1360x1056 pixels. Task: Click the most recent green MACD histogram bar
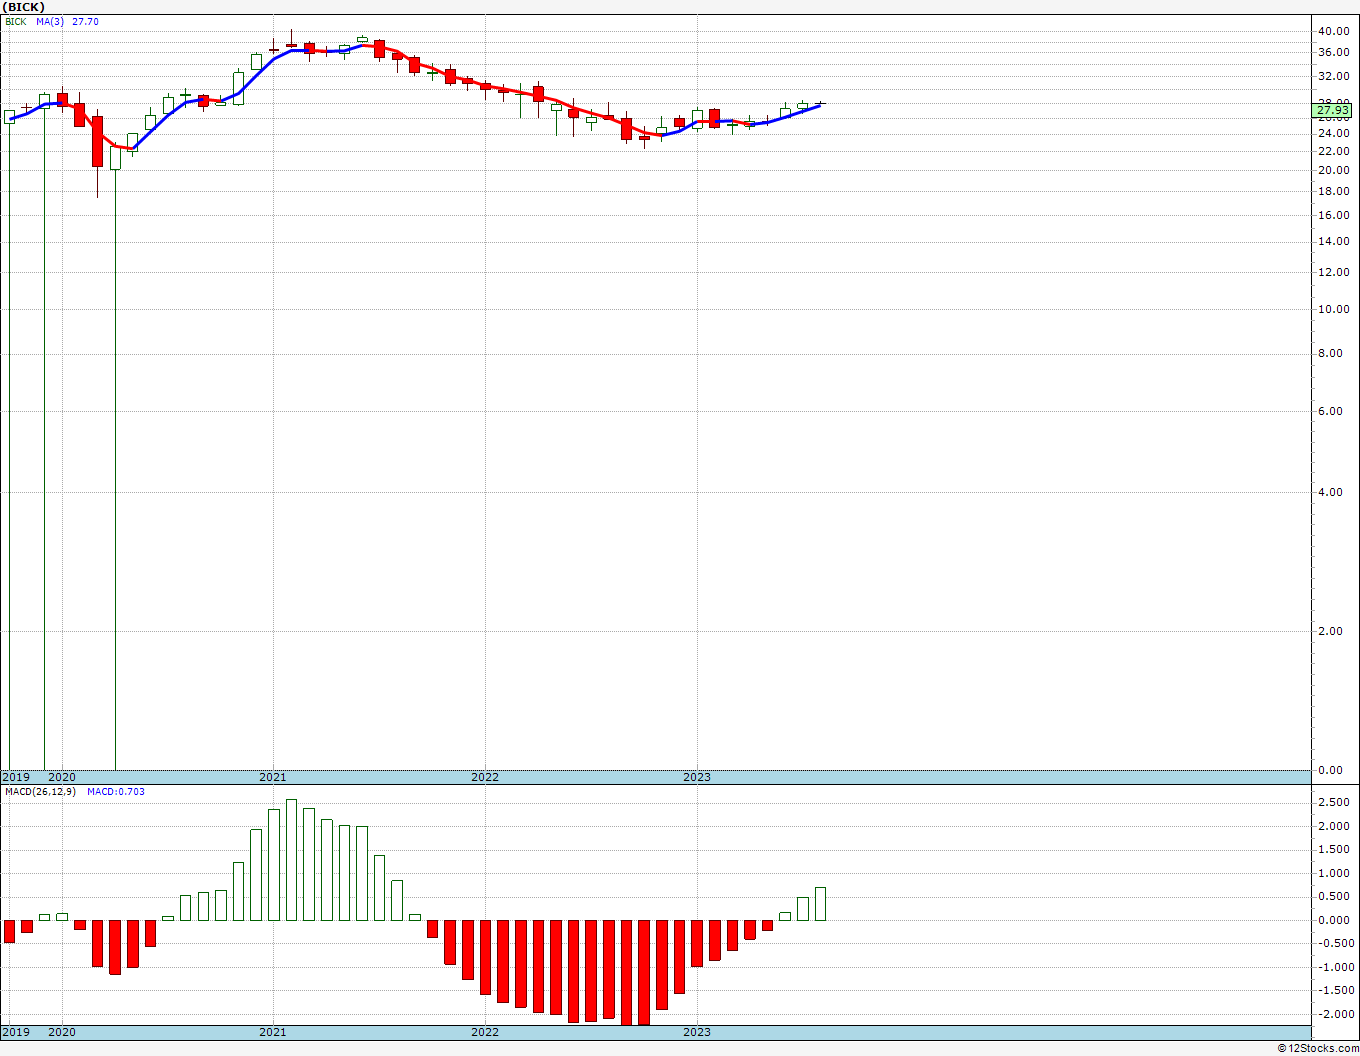[x=820, y=904]
